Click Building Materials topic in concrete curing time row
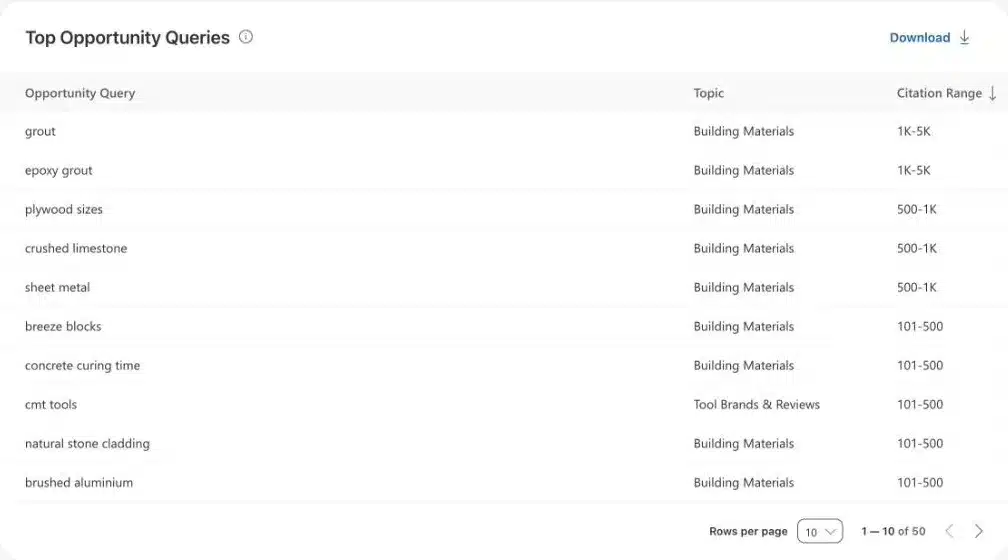Image resolution: width=1008 pixels, height=560 pixels. coord(744,366)
